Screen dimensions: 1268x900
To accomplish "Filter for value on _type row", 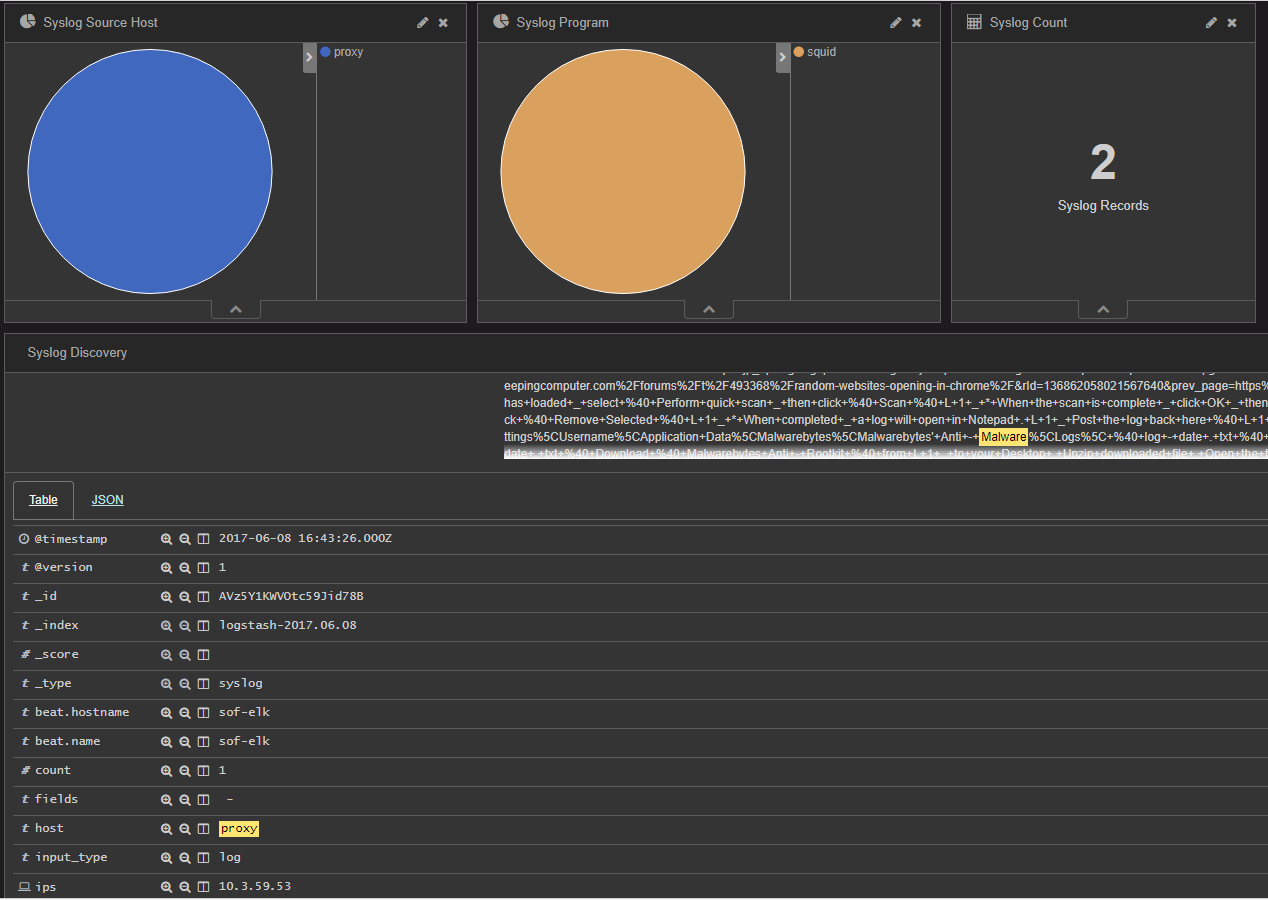I will pos(167,684).
